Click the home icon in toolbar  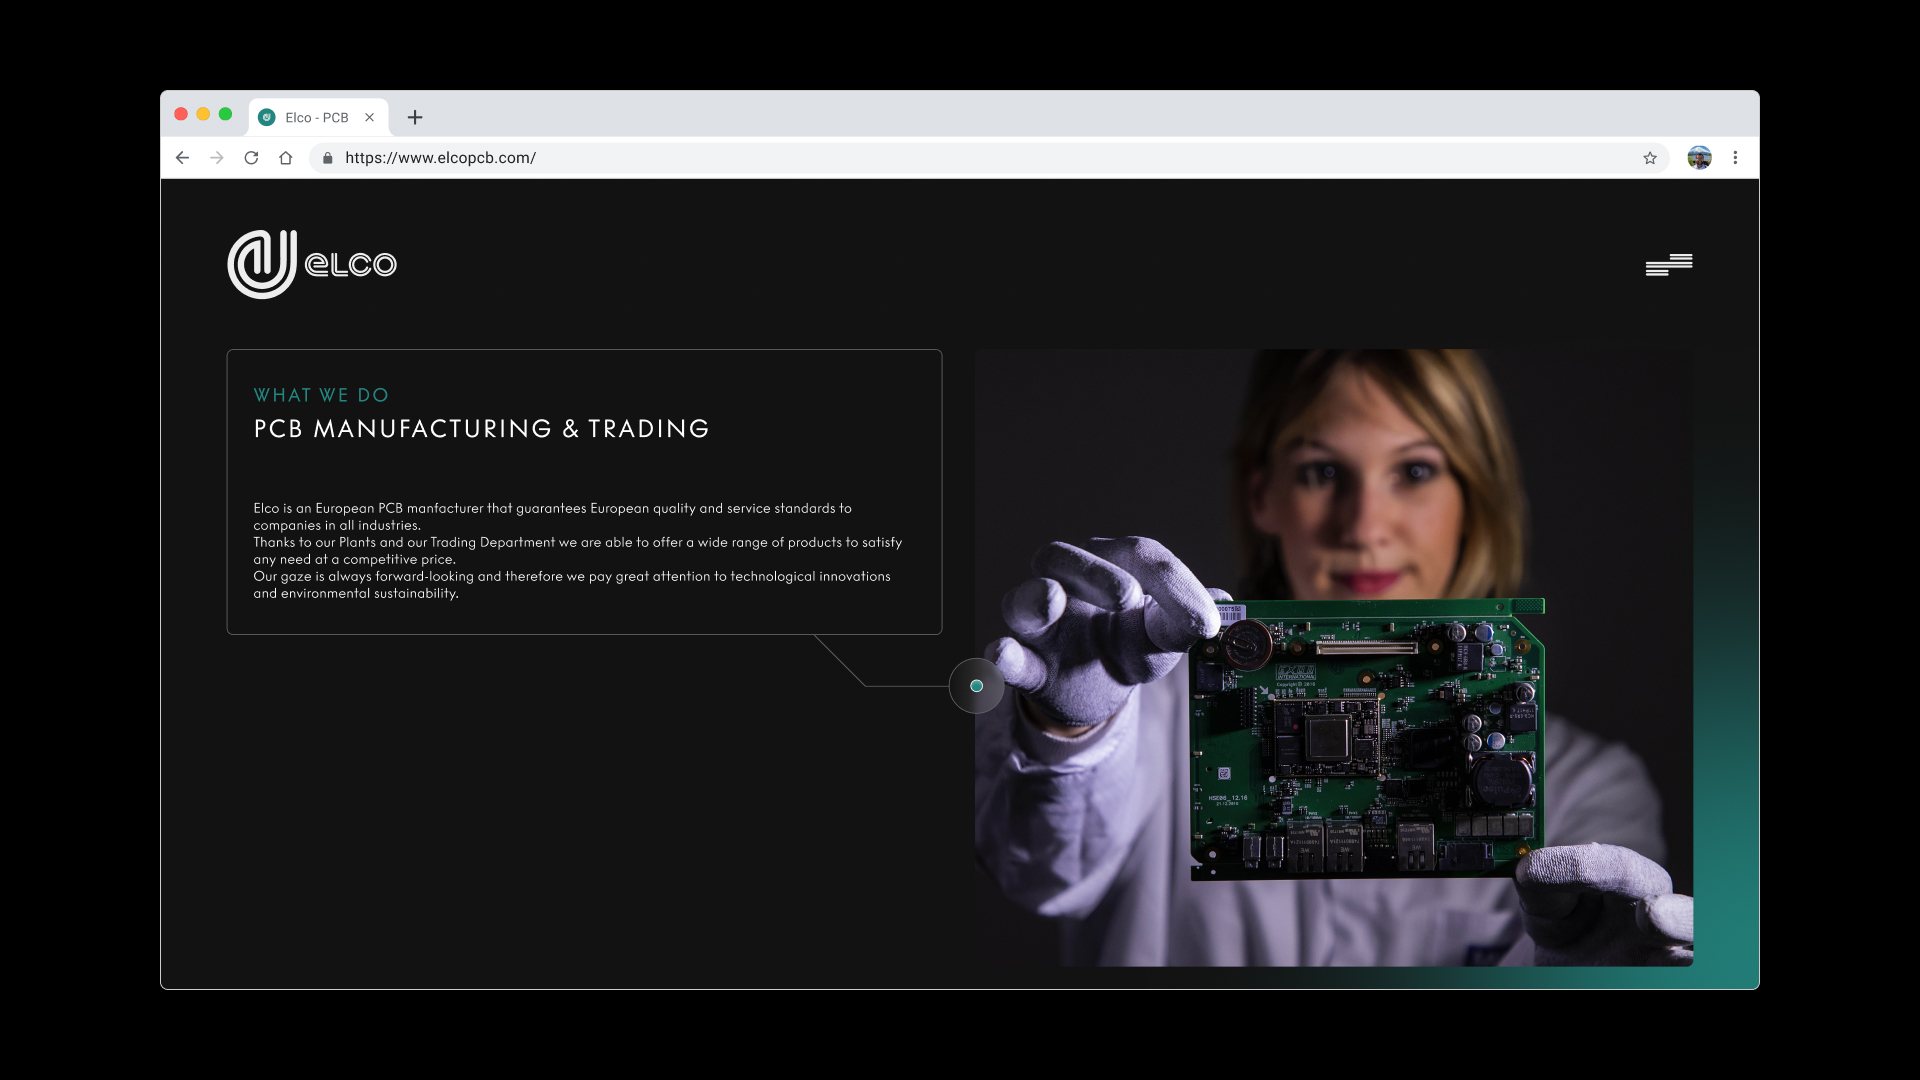(286, 158)
